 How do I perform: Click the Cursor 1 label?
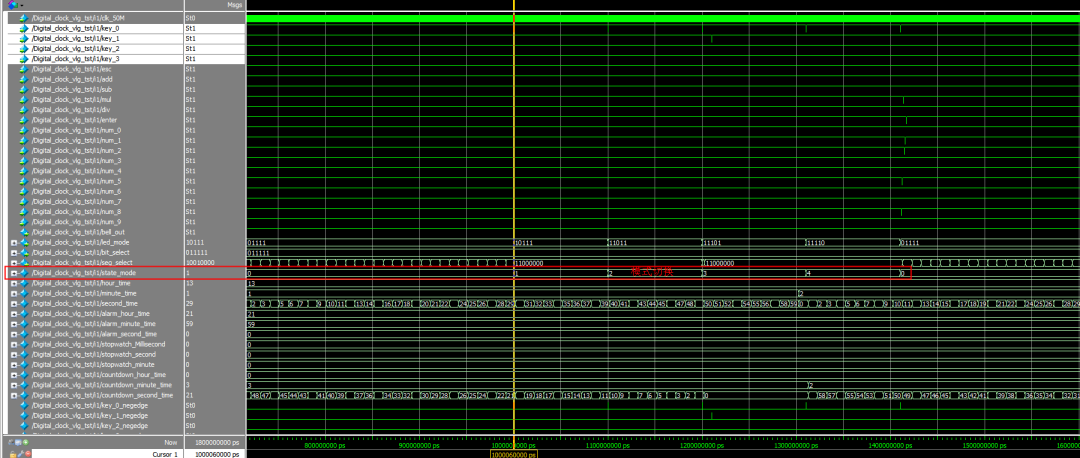(x=165, y=454)
